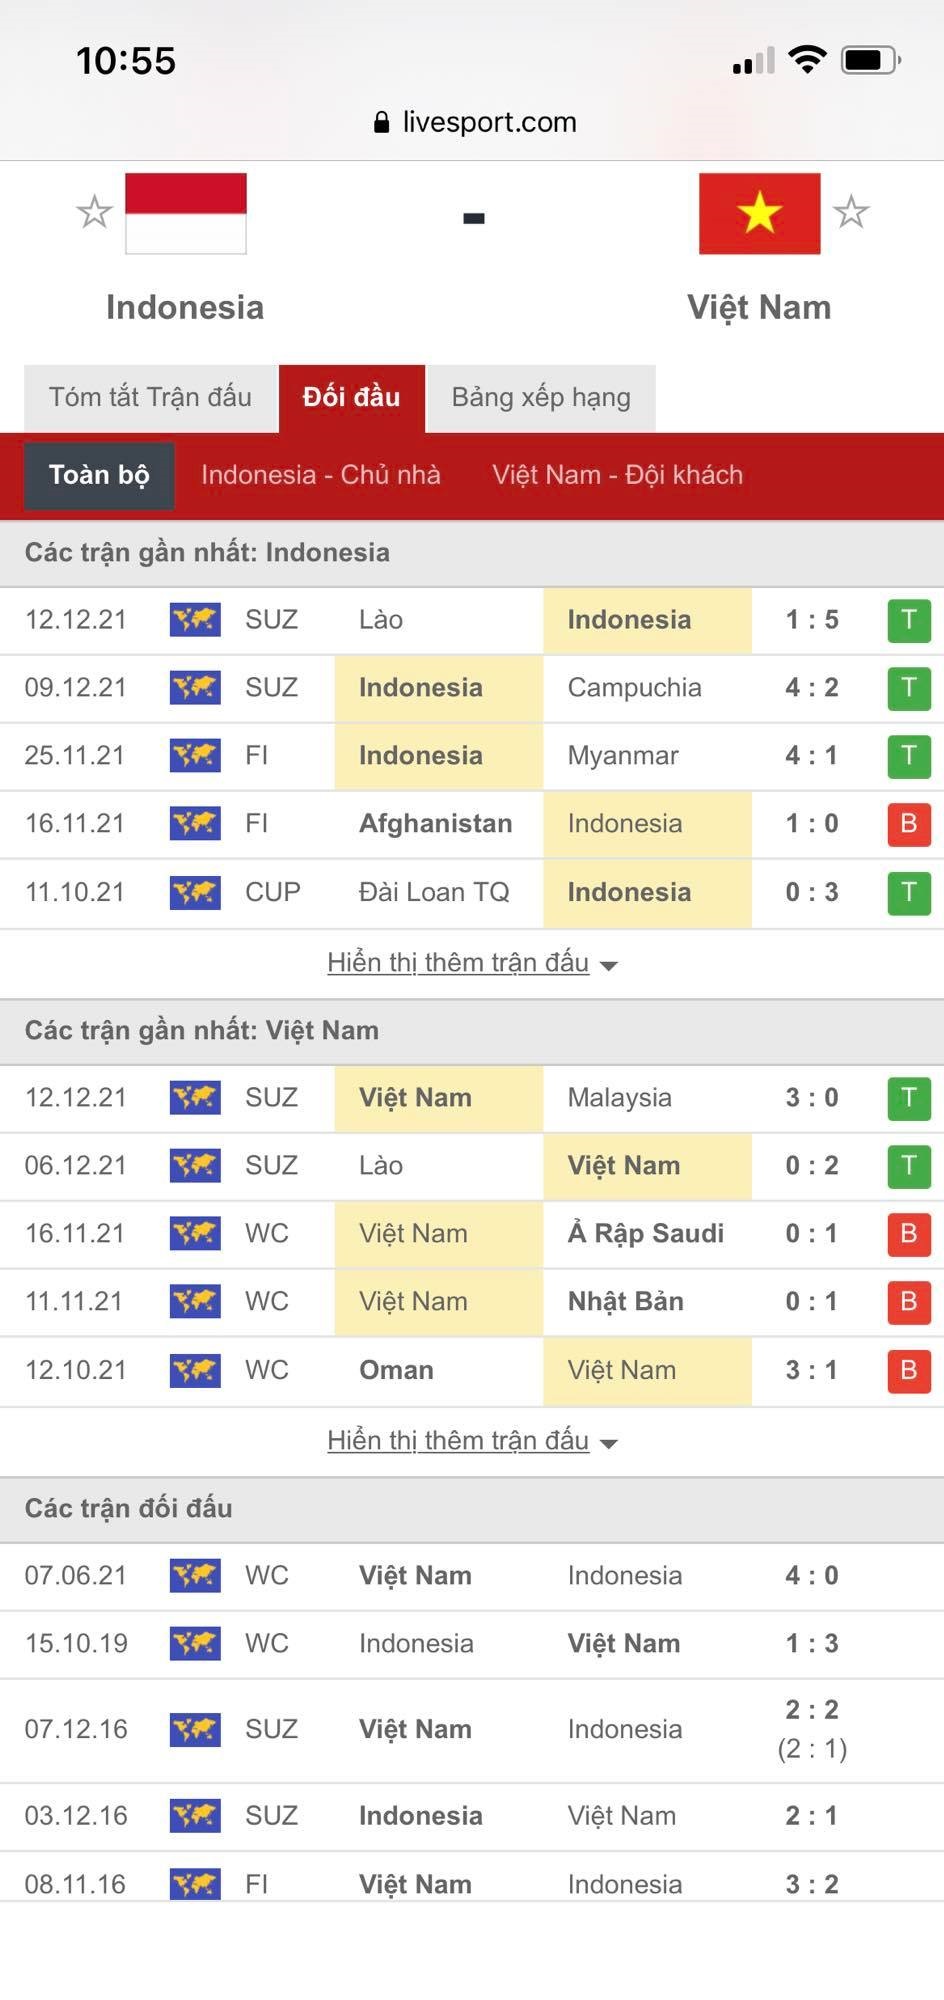Tap the Việt Nam flag icon
This screenshot has height=2000, width=944.
tap(759, 213)
